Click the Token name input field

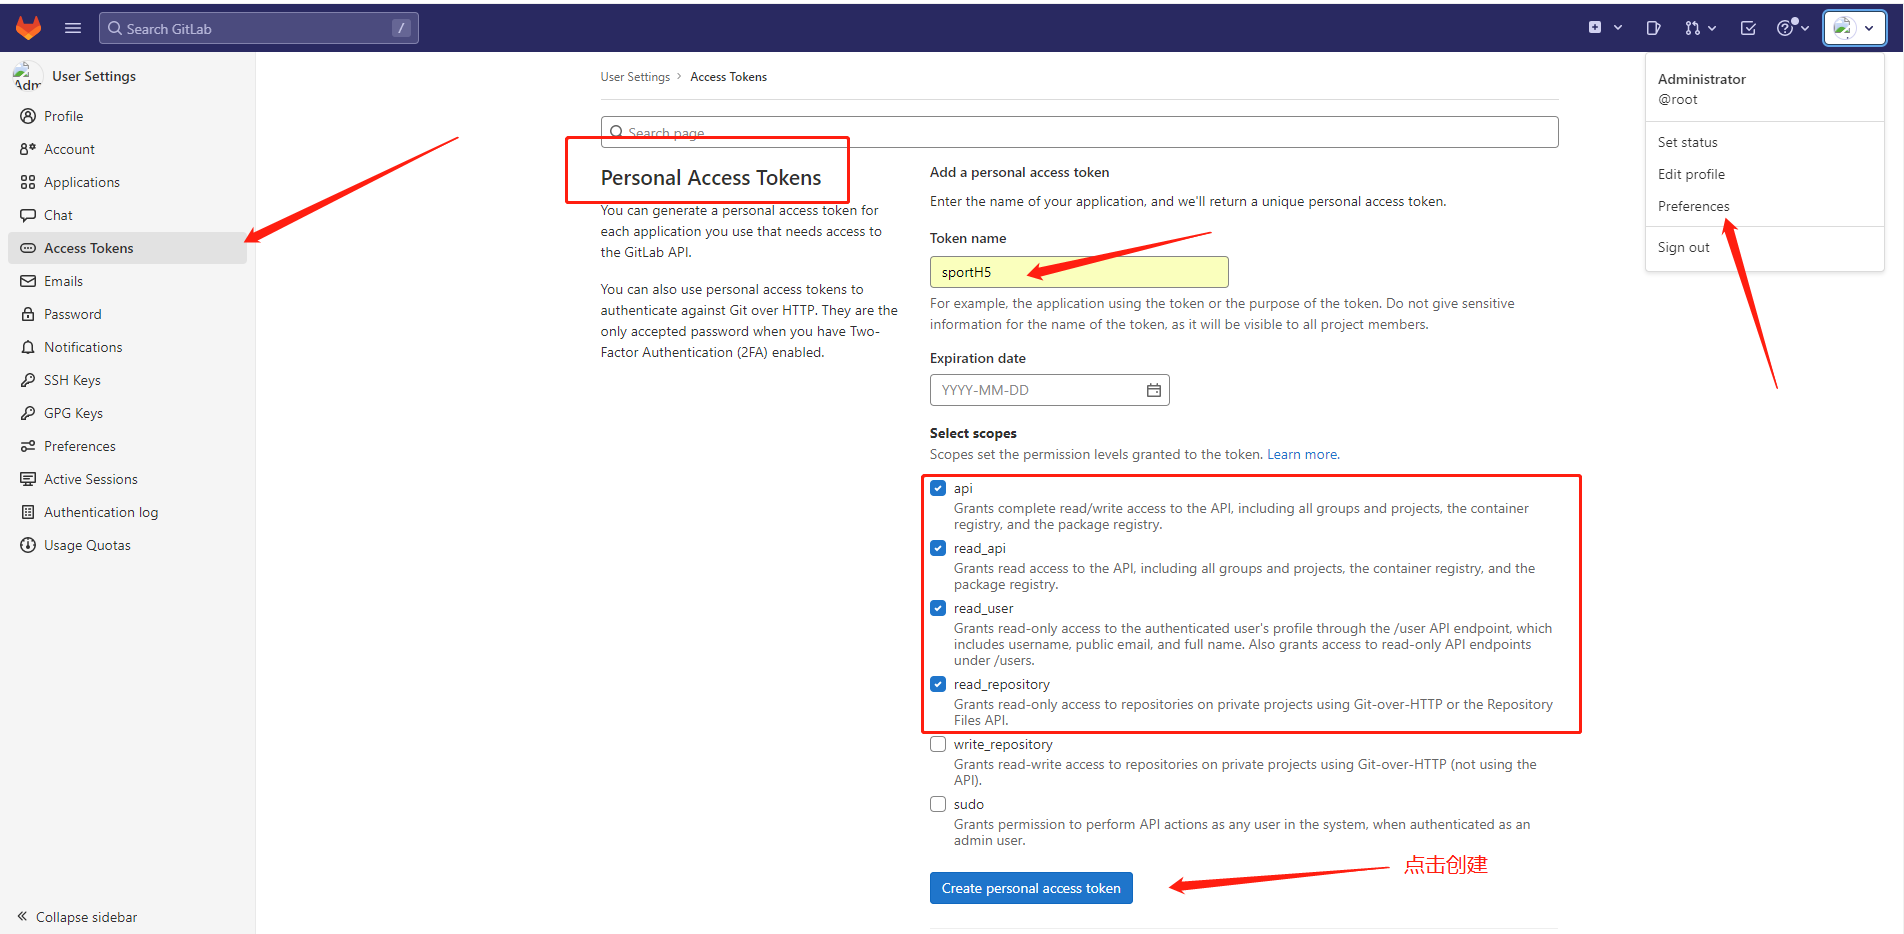[x=1078, y=272]
